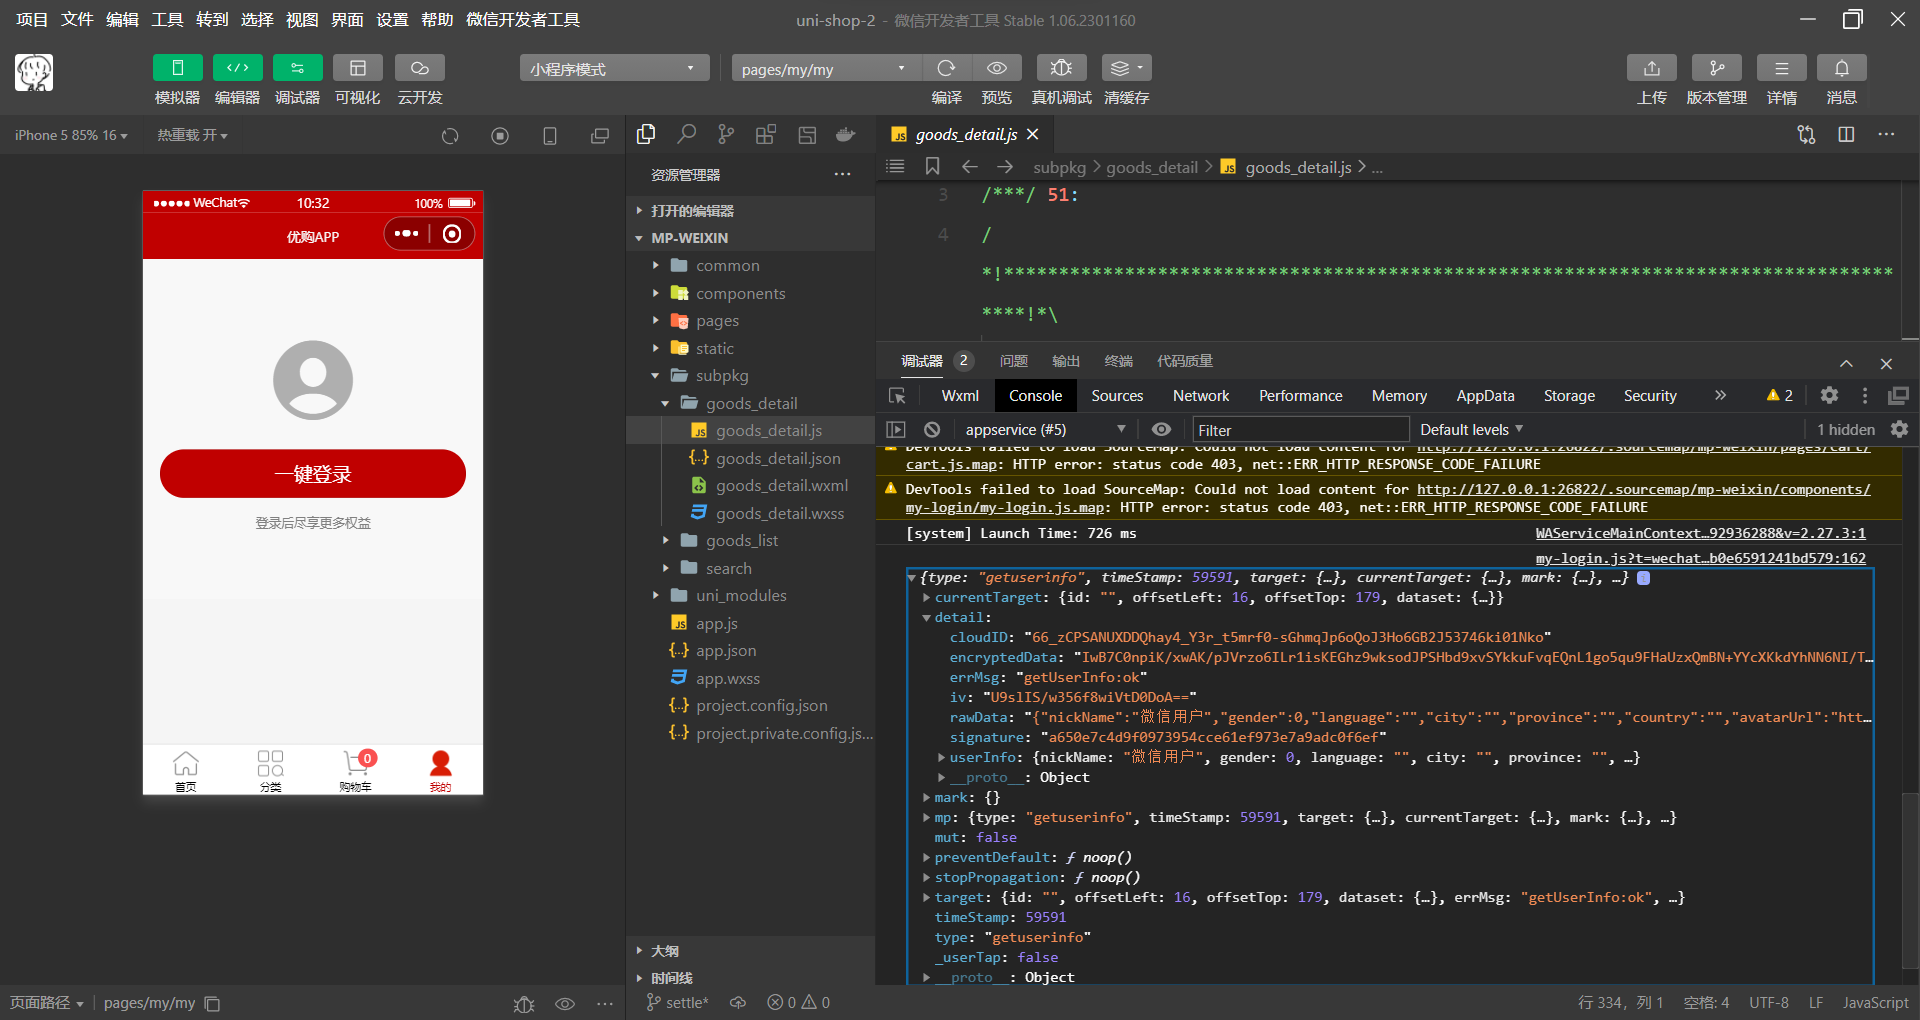The height and width of the screenshot is (1020, 1920).
Task: Open the iPhone 5 85% device dropdown
Action: click(71, 135)
